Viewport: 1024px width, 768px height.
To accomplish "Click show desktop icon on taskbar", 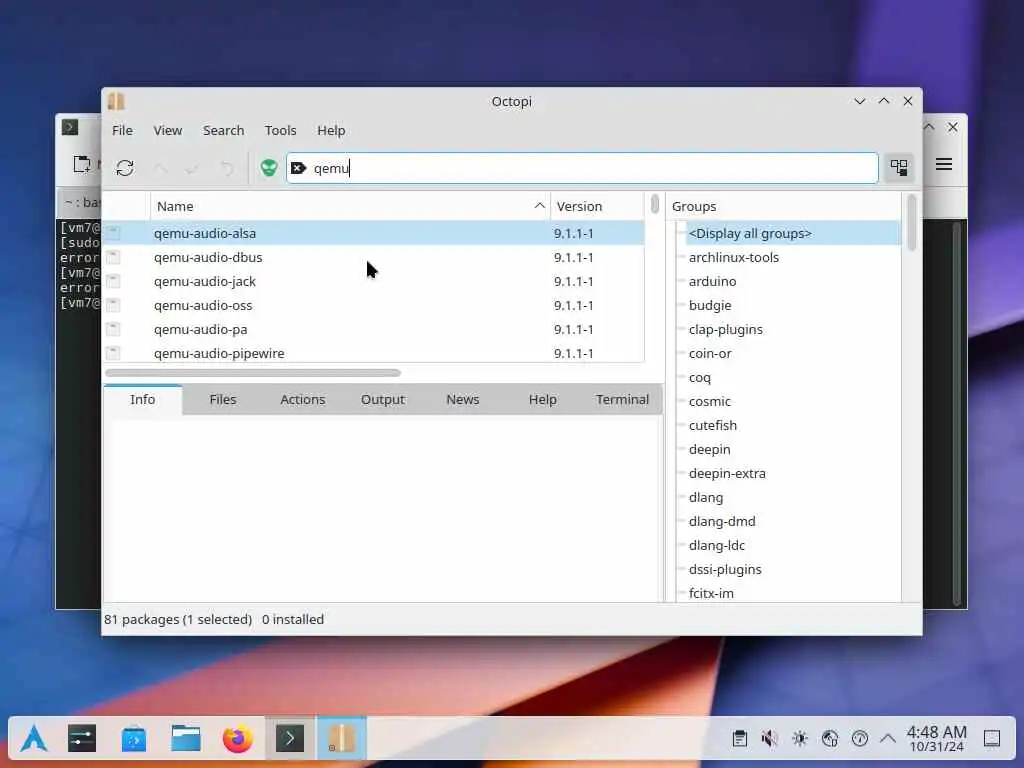I will click(992, 739).
